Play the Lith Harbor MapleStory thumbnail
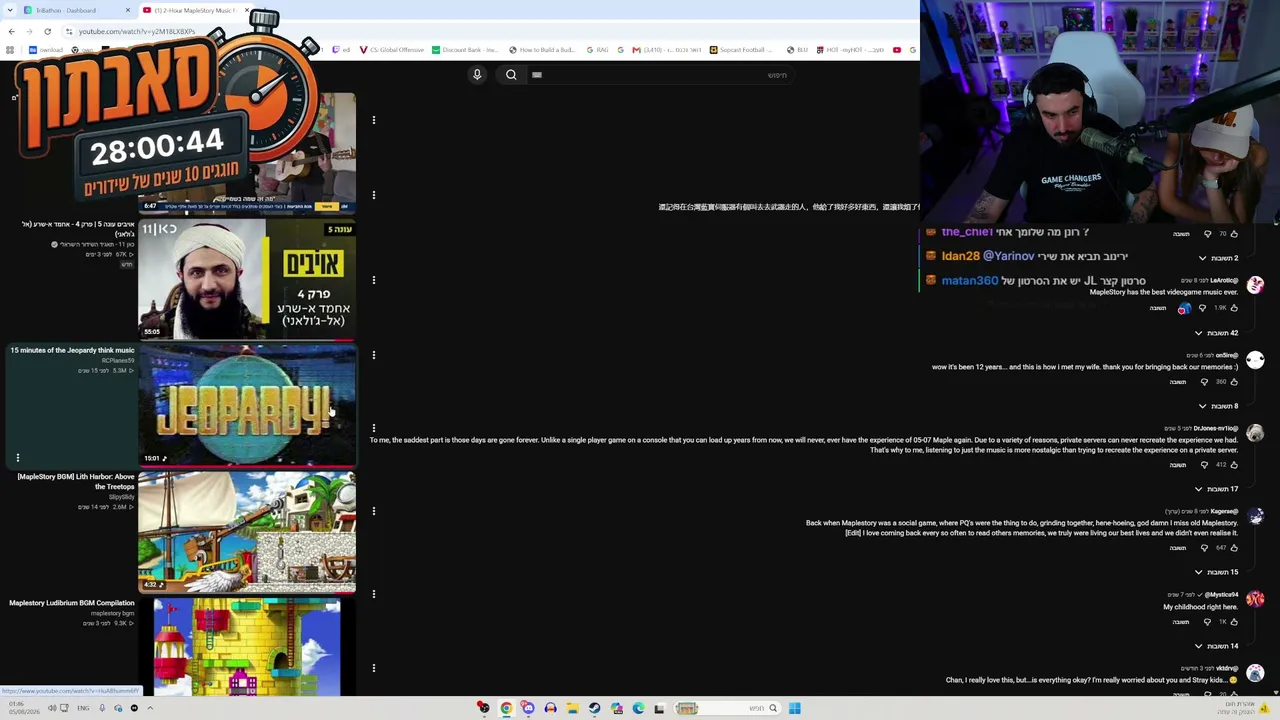1280x720 pixels. tap(247, 532)
